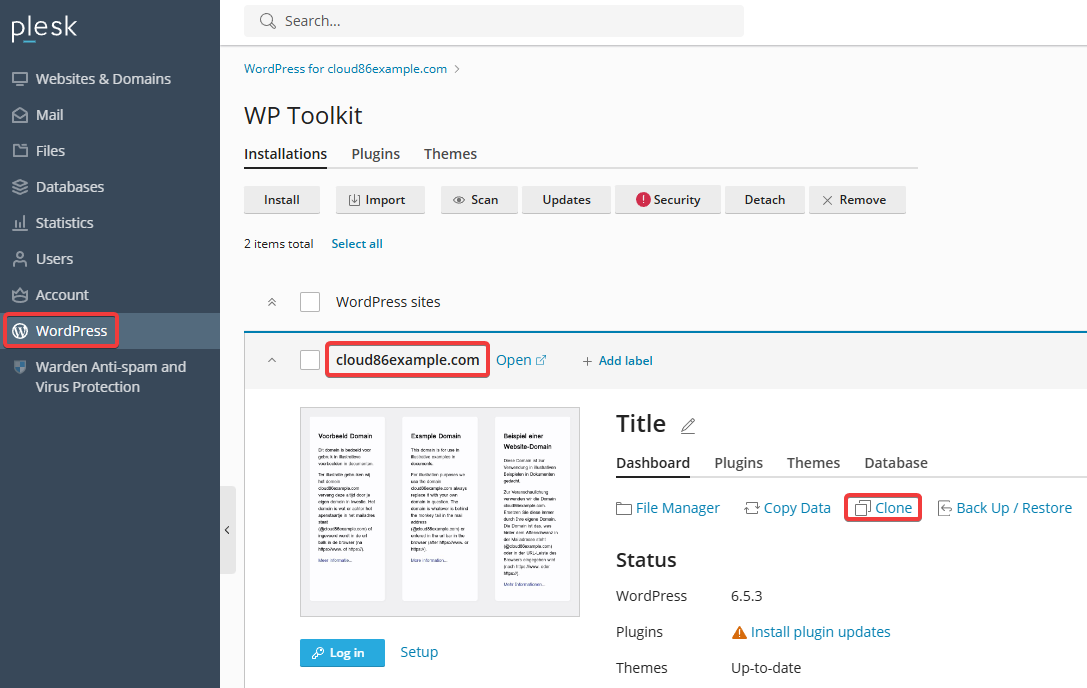Click the Databases stack icon
1087x688 pixels.
(x=20, y=187)
